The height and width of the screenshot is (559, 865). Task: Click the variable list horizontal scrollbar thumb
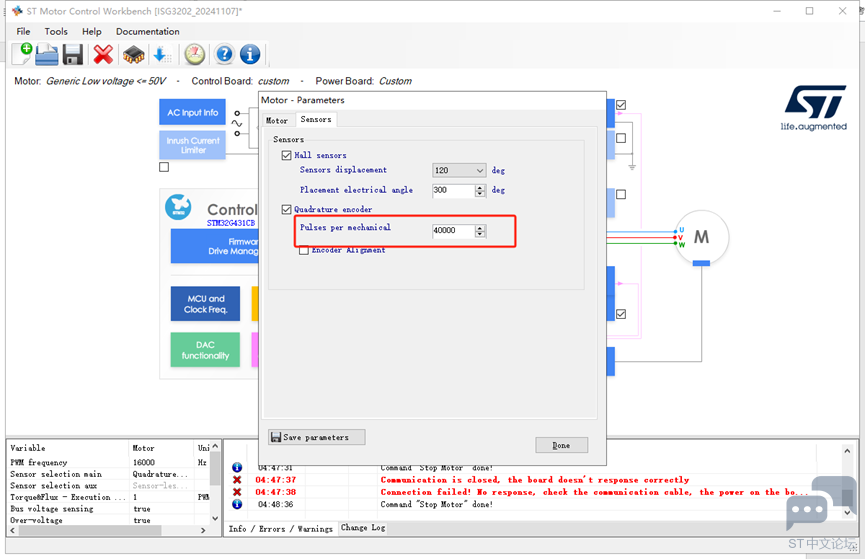click(90, 530)
